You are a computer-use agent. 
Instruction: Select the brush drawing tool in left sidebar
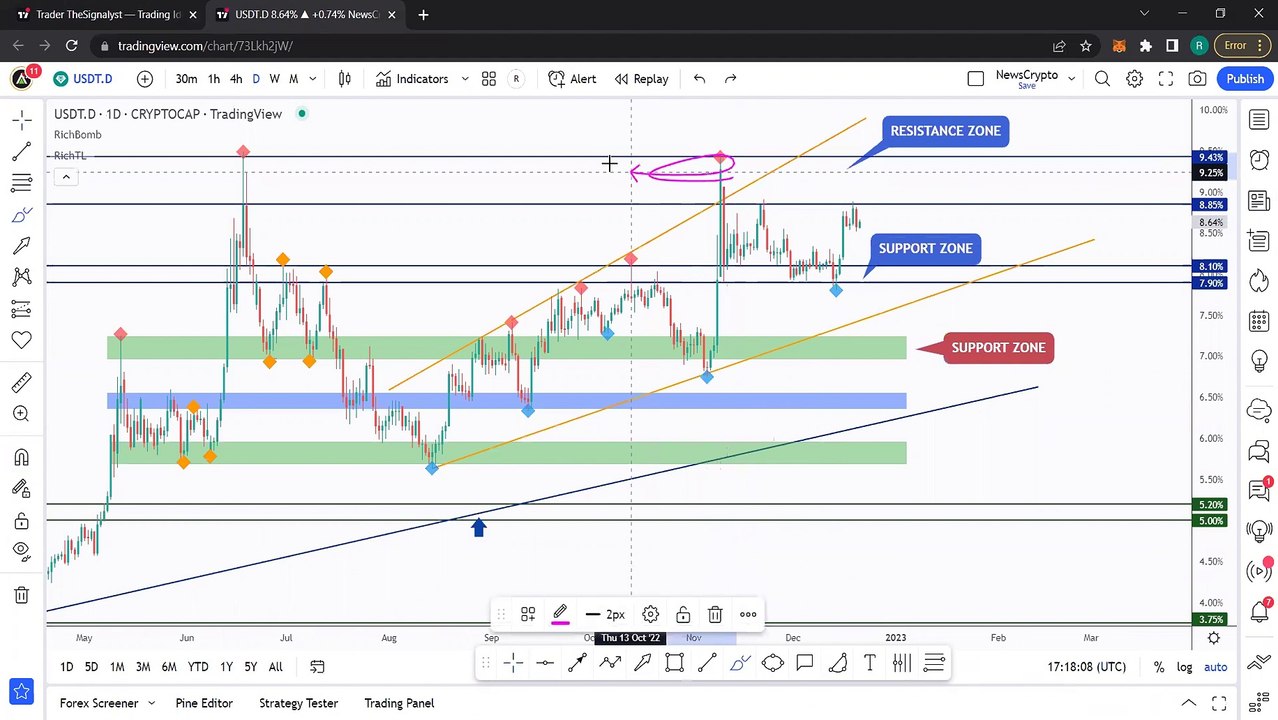[x=21, y=215]
